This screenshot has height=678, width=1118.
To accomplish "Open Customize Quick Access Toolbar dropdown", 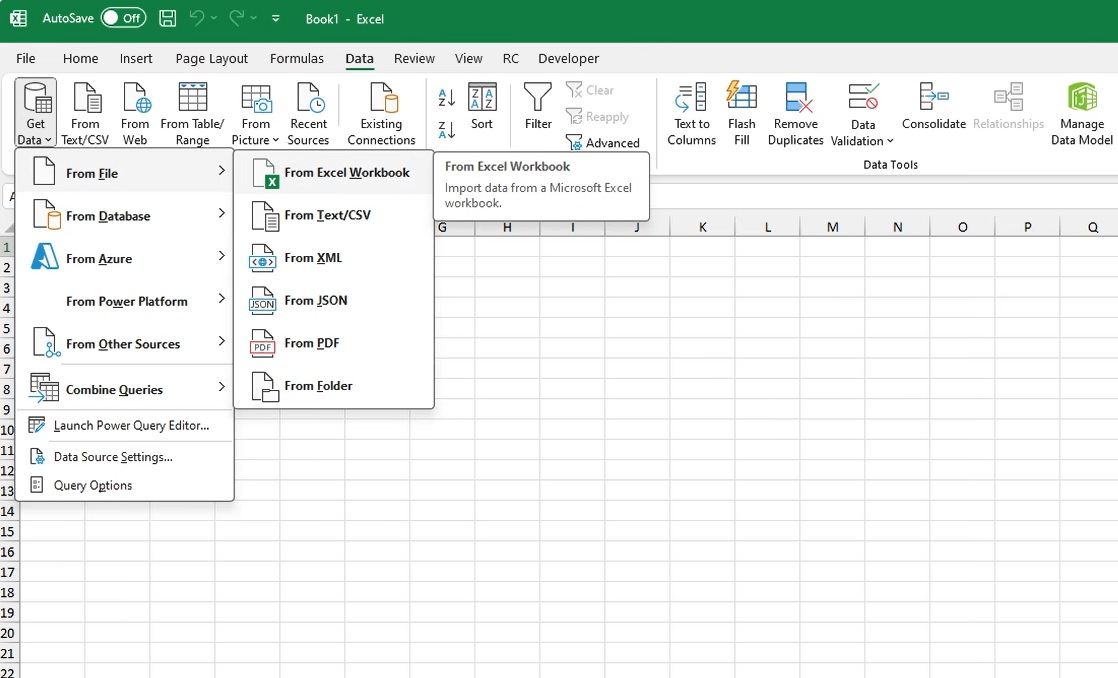I will (x=276, y=19).
